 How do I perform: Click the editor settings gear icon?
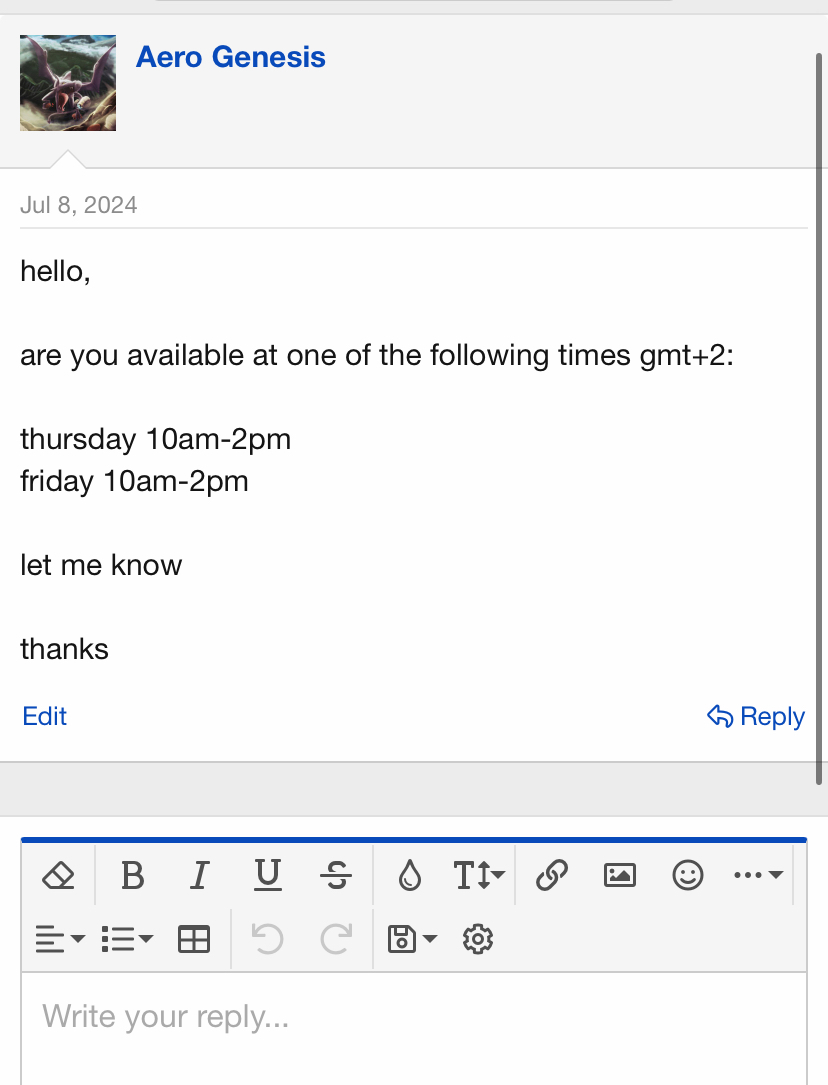point(478,940)
